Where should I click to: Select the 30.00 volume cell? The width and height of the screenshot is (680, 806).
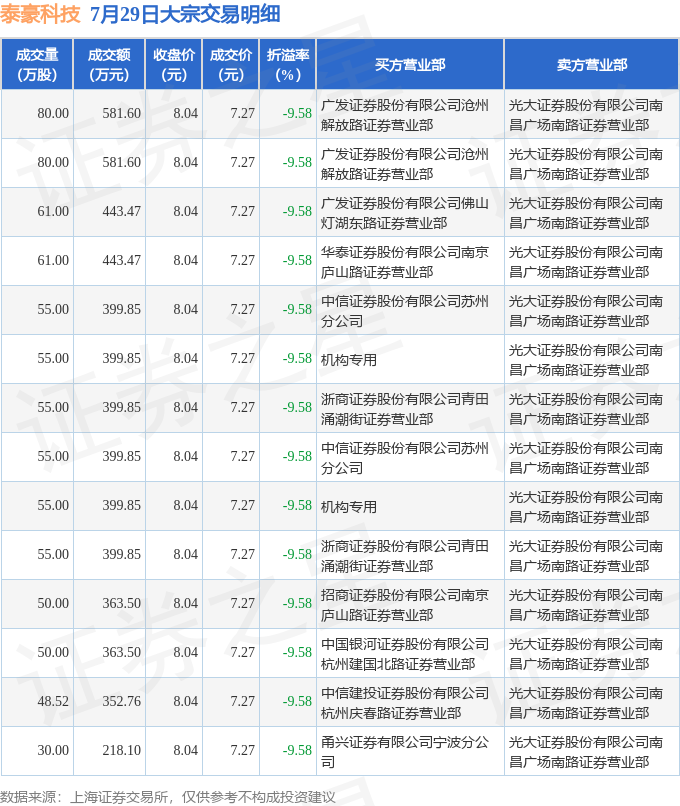point(52,750)
